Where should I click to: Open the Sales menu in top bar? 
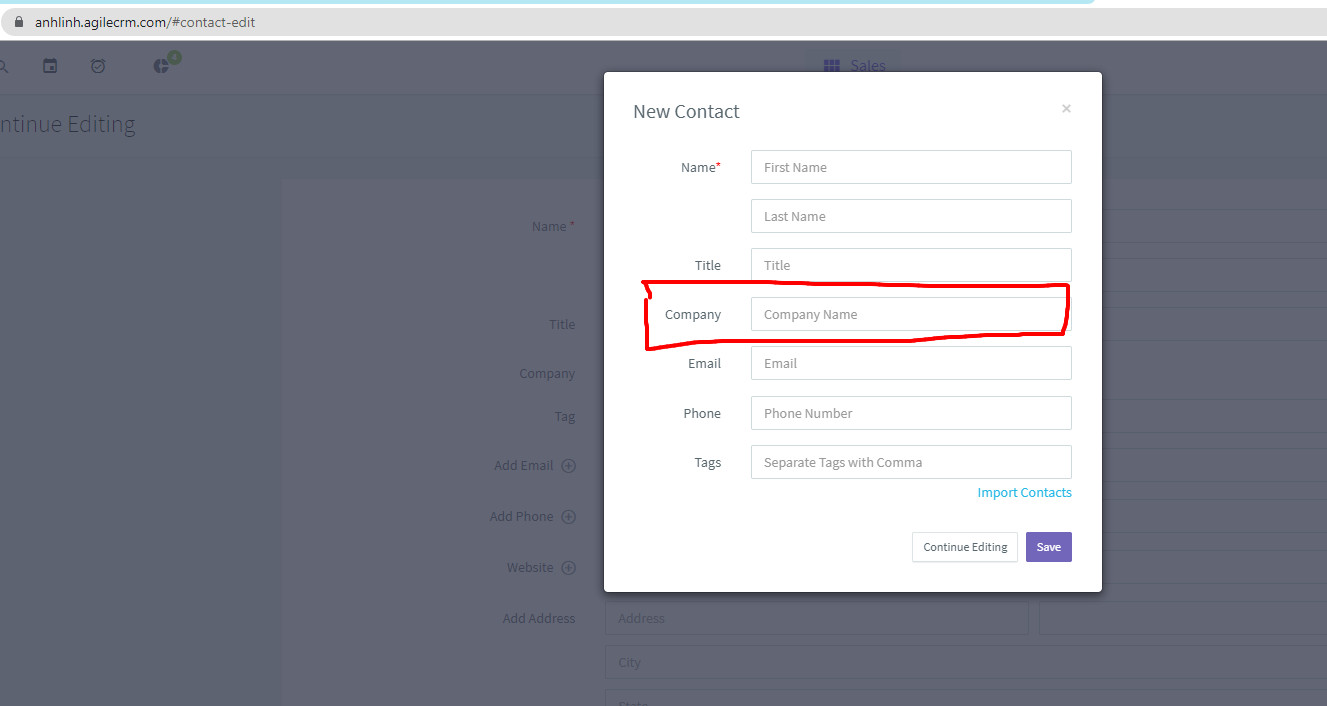[x=855, y=65]
